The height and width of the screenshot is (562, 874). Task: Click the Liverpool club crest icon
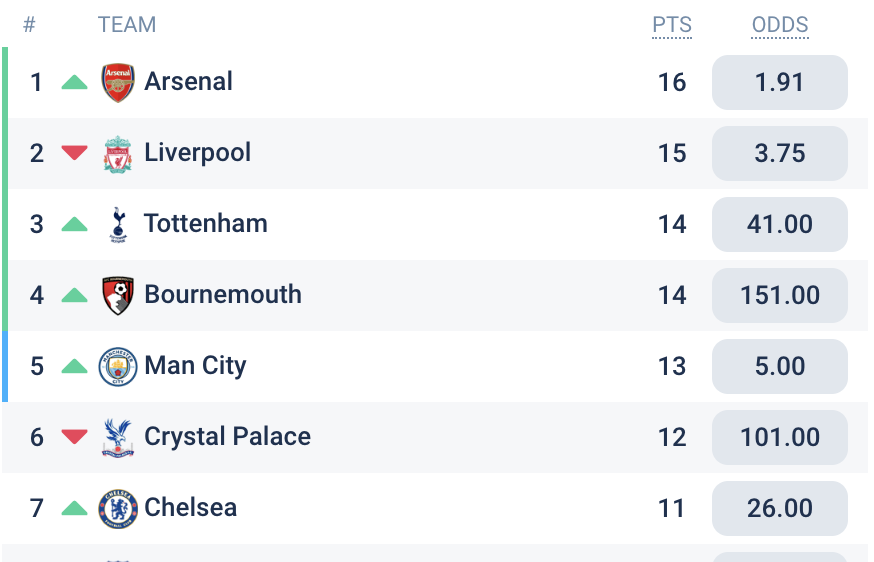point(118,154)
